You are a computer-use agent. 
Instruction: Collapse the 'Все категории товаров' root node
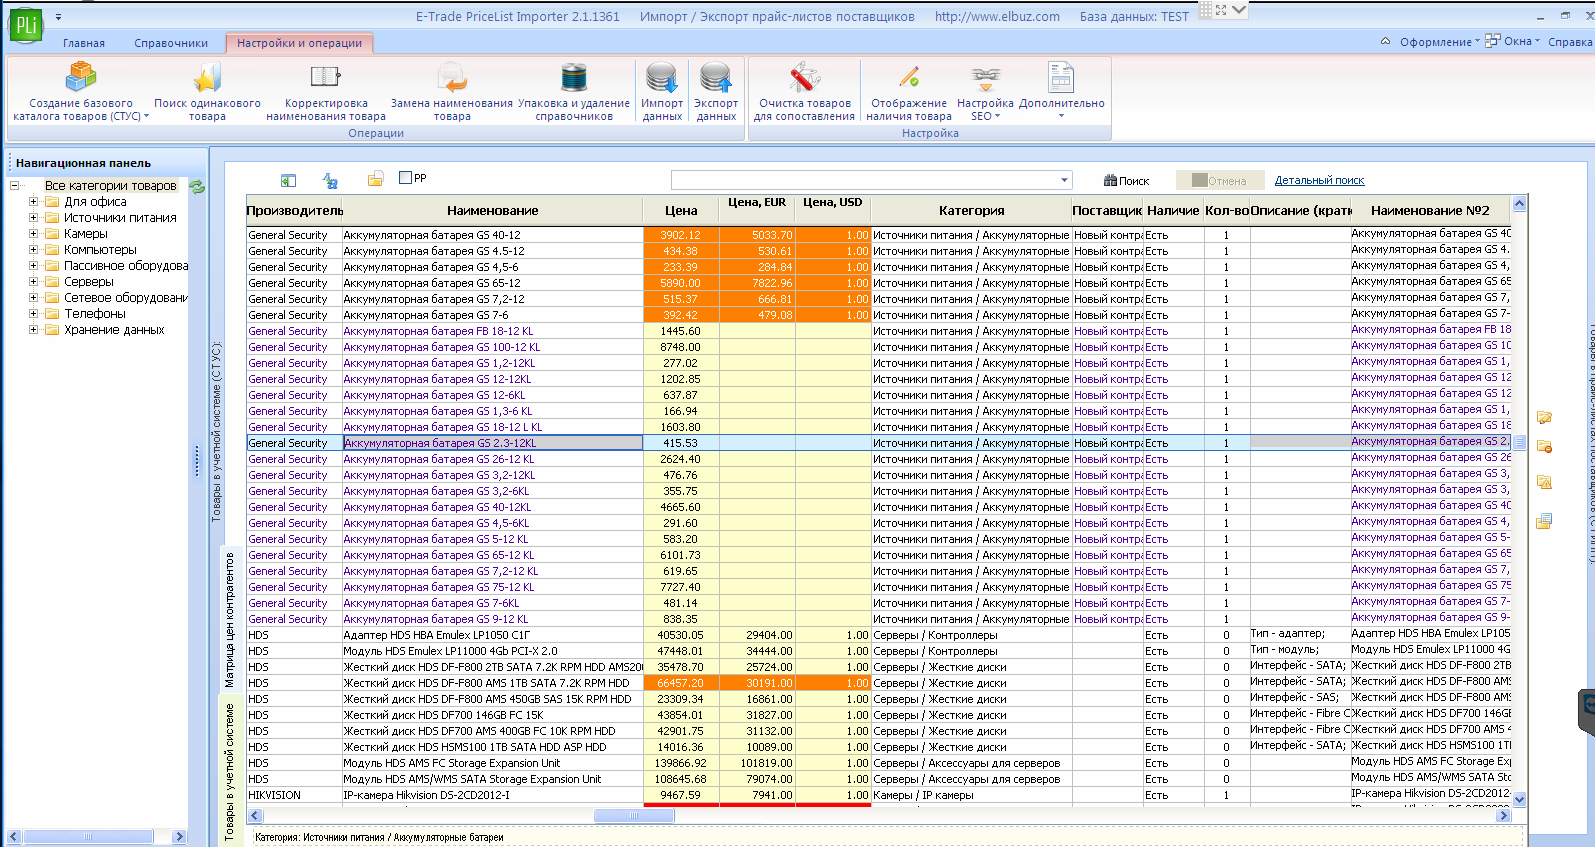(14, 186)
